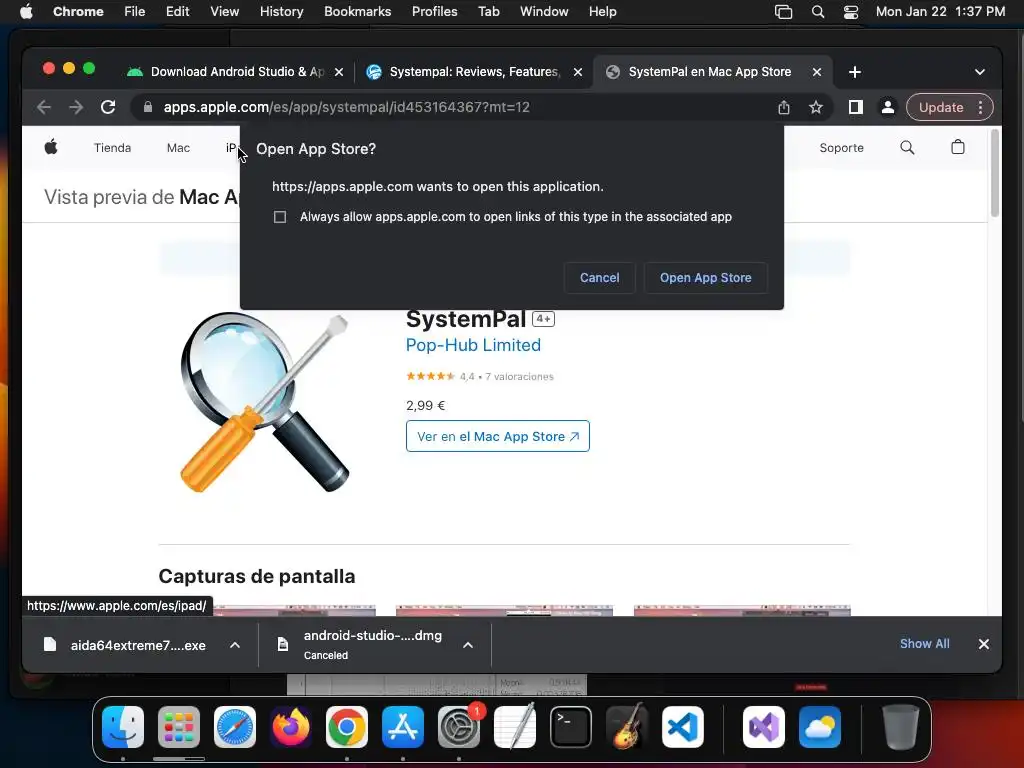Click the lock icon in address bar
The height and width of the screenshot is (768, 1024).
coord(148,107)
